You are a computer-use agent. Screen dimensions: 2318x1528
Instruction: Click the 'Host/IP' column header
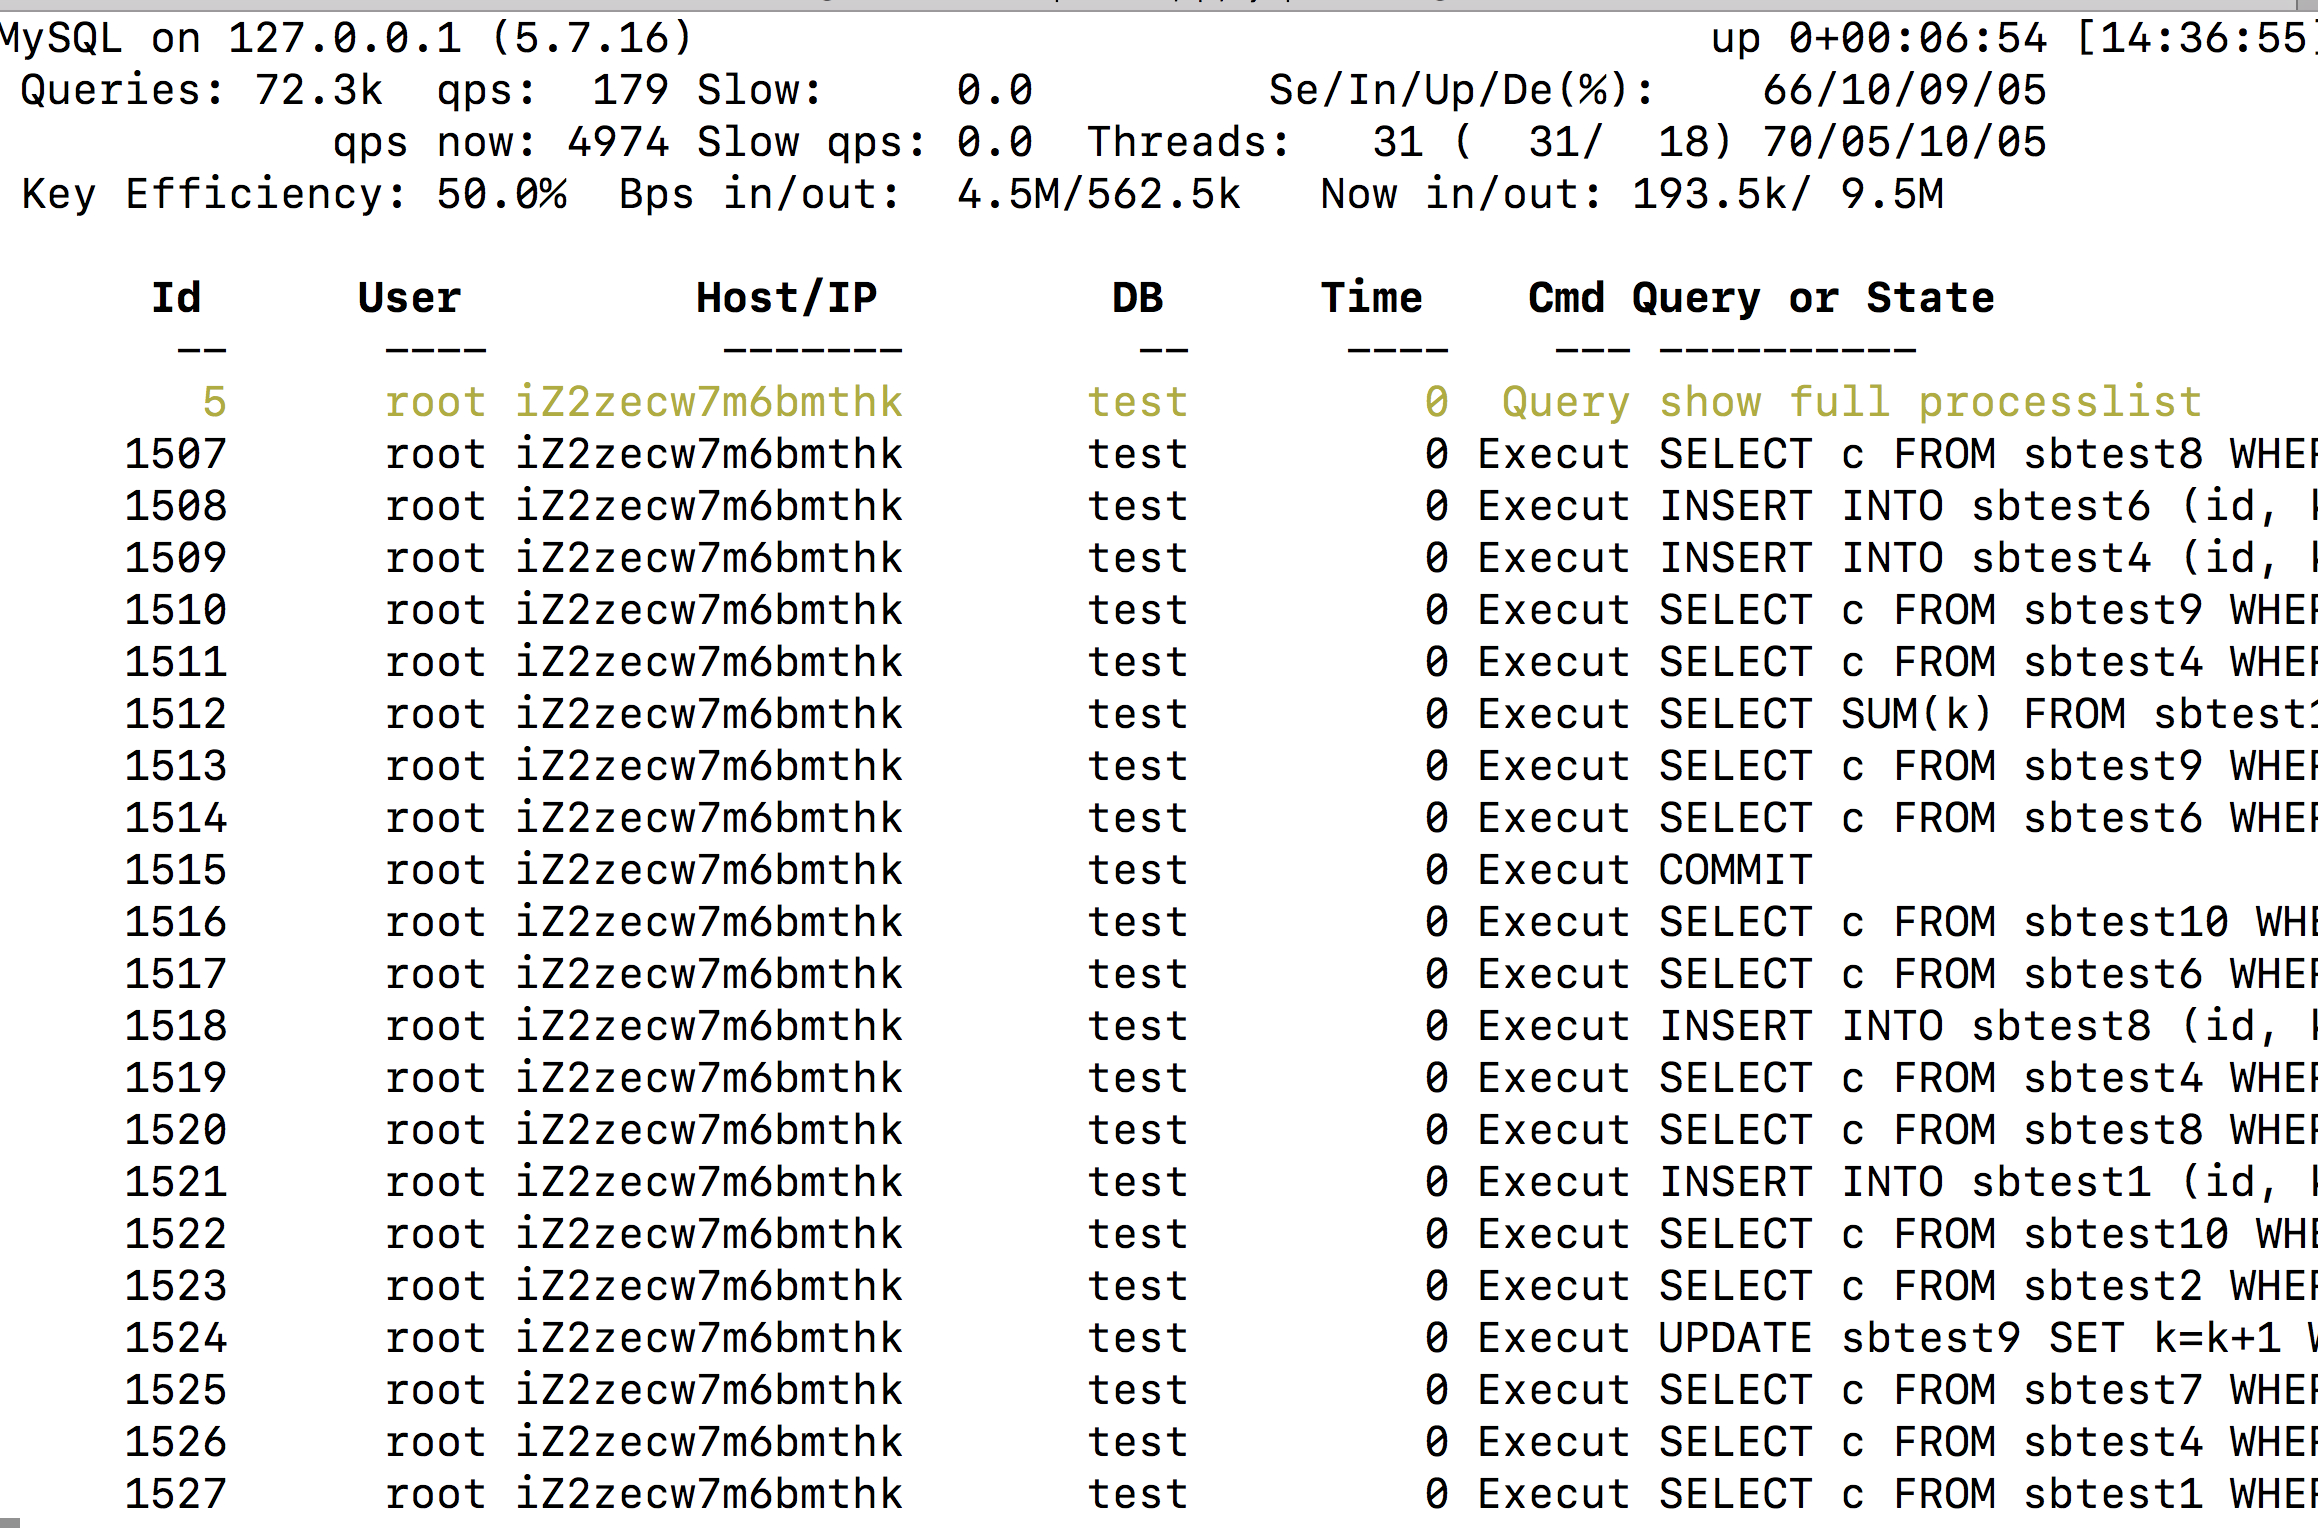[x=787, y=299]
